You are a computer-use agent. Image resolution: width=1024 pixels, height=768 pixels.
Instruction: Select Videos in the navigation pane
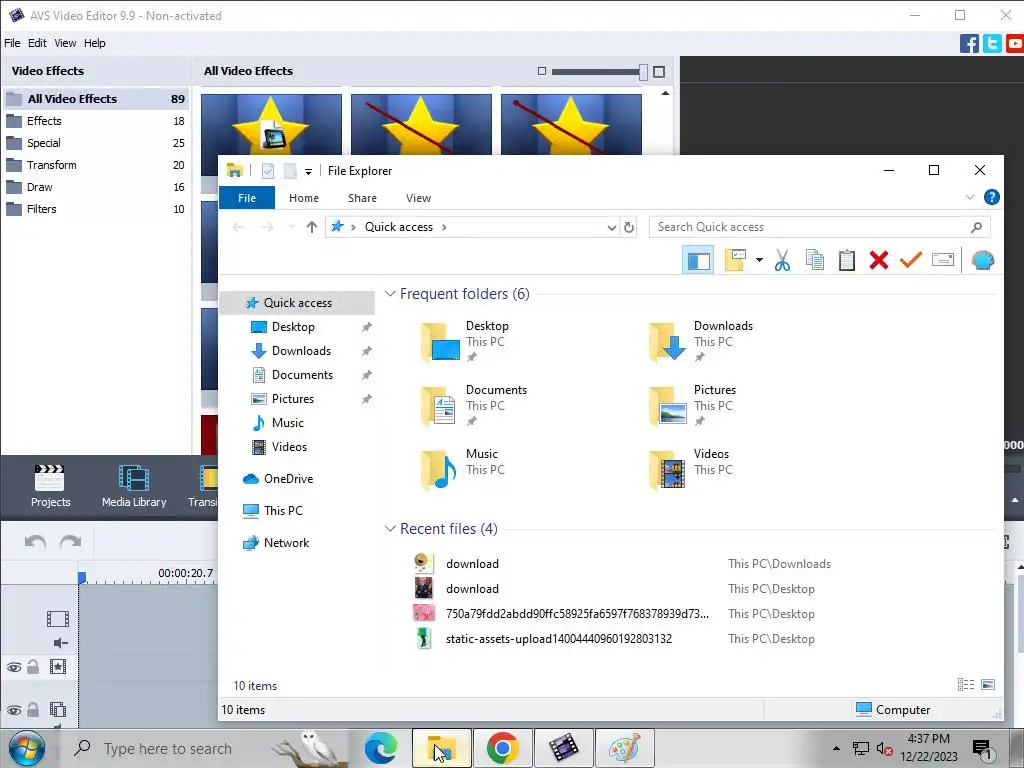[x=289, y=447]
